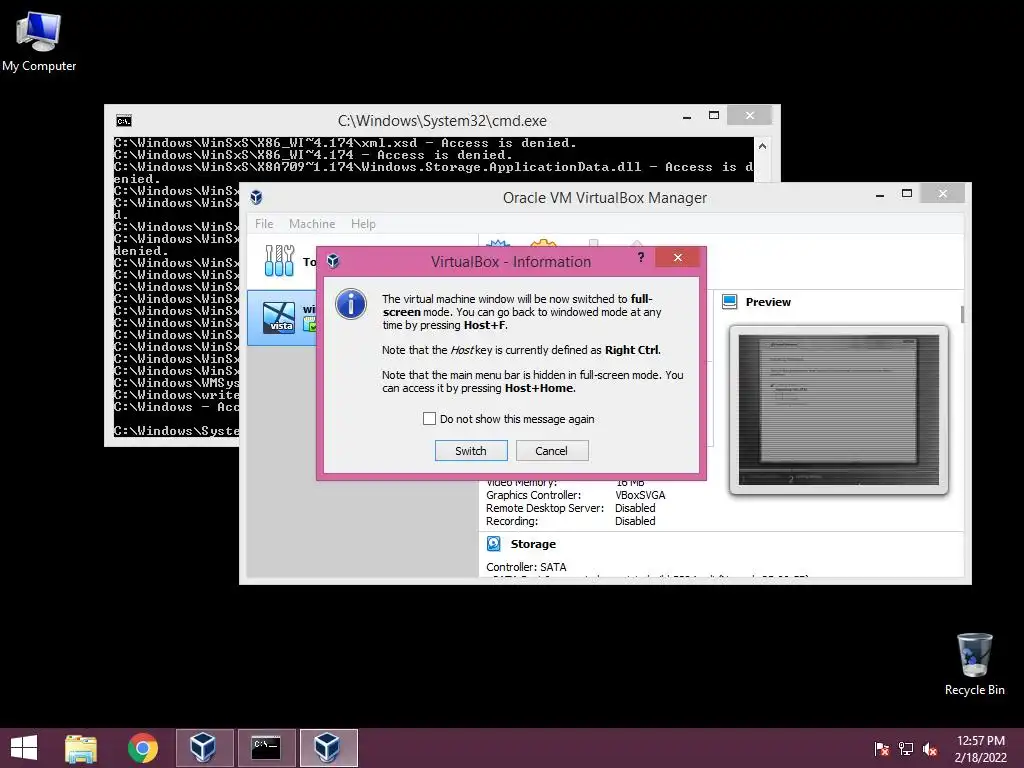Maximize the VirtualBox Manager window
This screenshot has width=1024, height=768.
906,193
